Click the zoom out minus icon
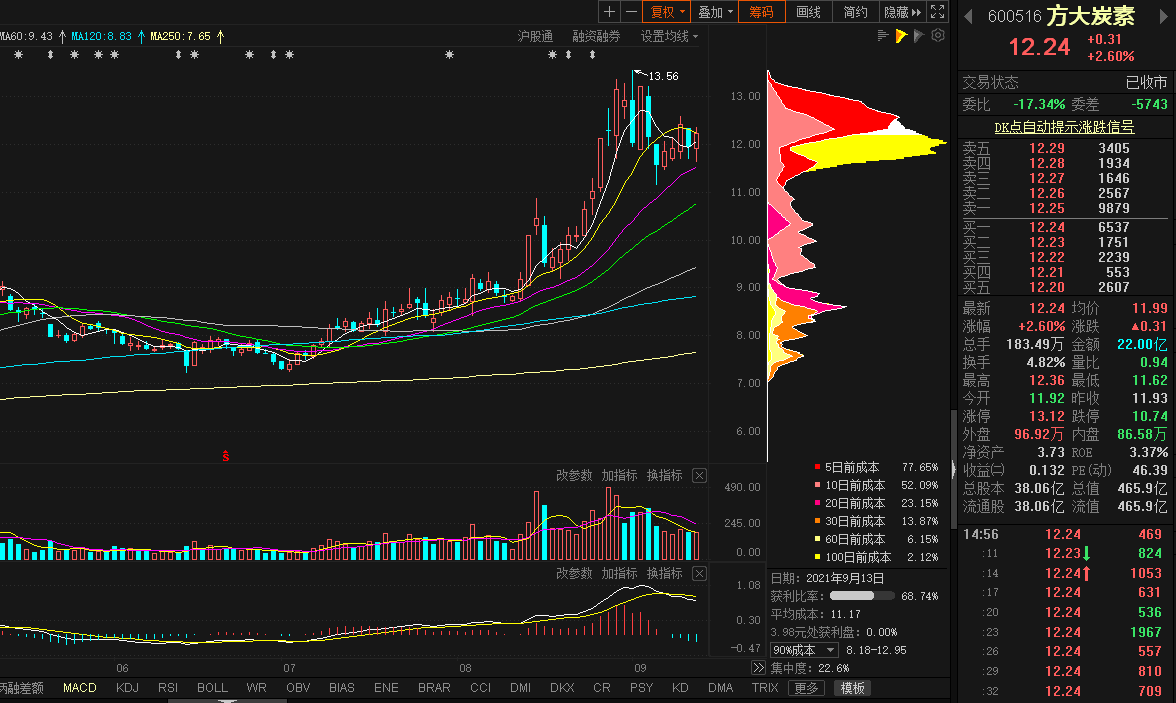This screenshot has width=1176, height=703. 631,12
